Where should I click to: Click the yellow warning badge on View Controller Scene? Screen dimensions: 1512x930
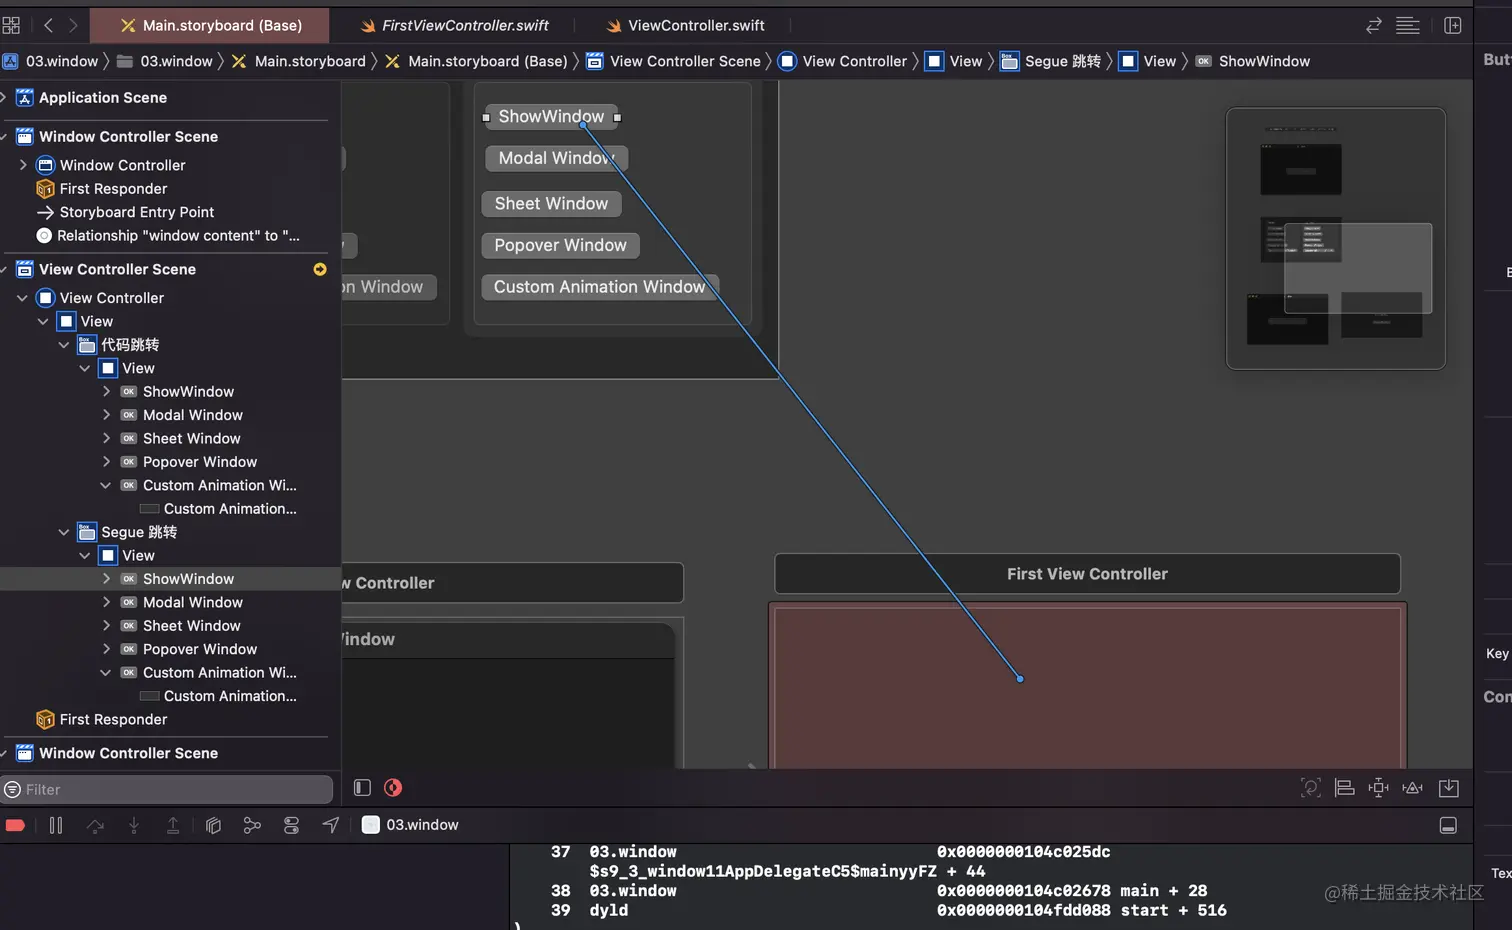(x=320, y=269)
